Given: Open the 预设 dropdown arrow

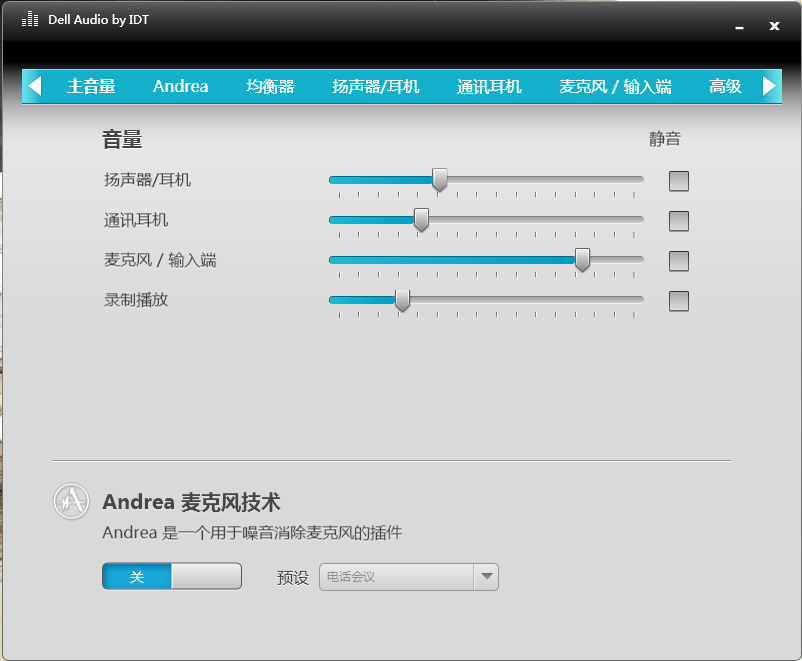Looking at the screenshot, I should (x=486, y=577).
